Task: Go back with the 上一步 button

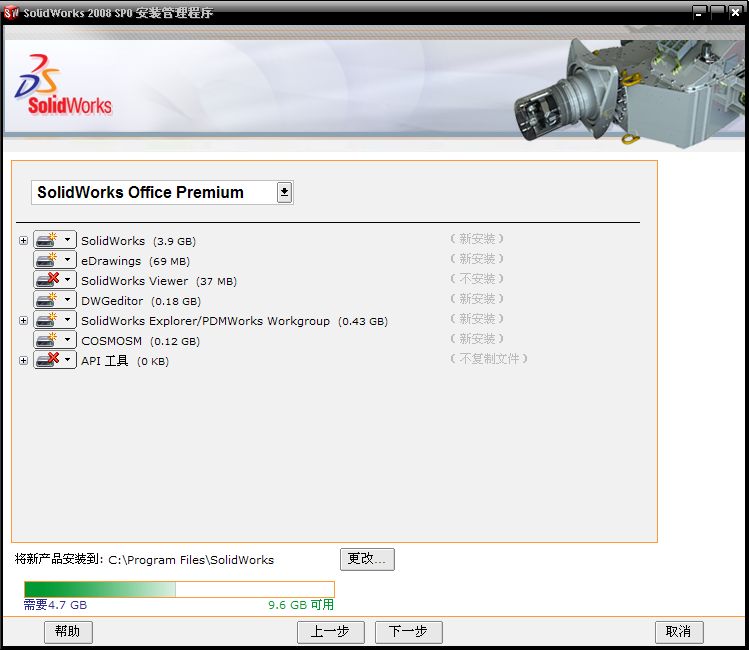Action: [331, 632]
